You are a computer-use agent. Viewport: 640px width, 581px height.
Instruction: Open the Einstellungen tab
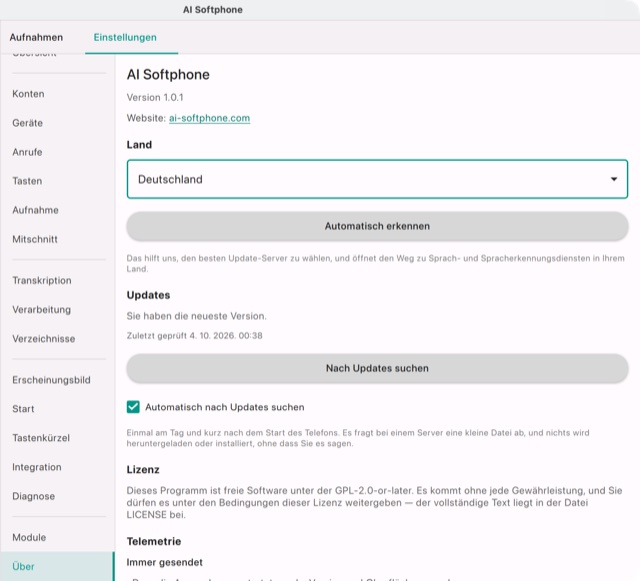coord(125,37)
